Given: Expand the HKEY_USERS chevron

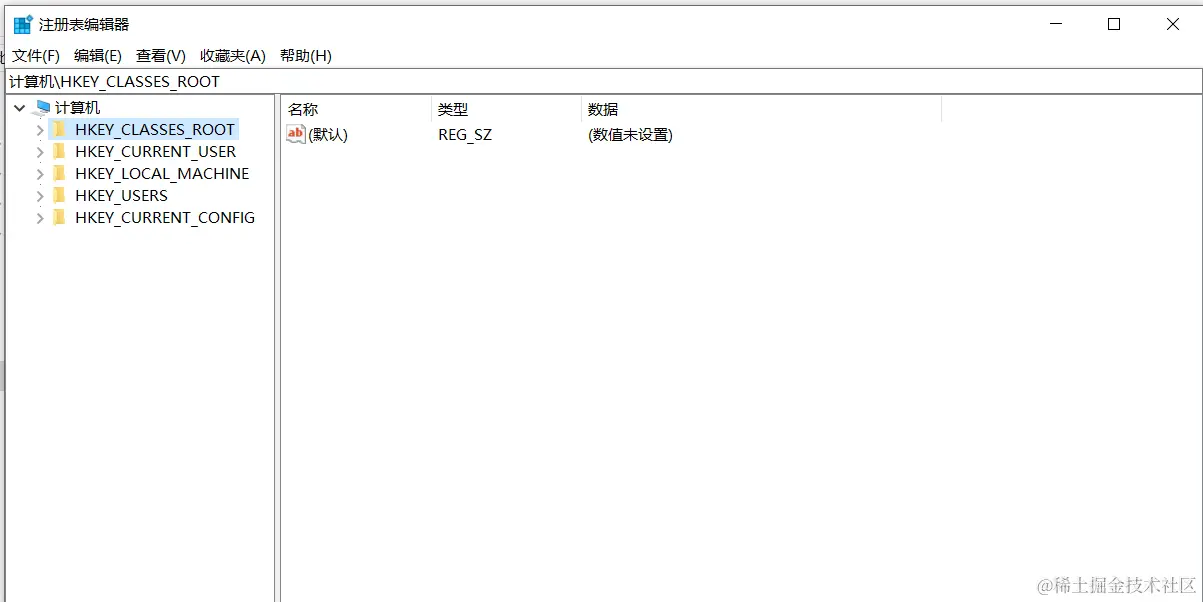Looking at the screenshot, I should point(40,196).
